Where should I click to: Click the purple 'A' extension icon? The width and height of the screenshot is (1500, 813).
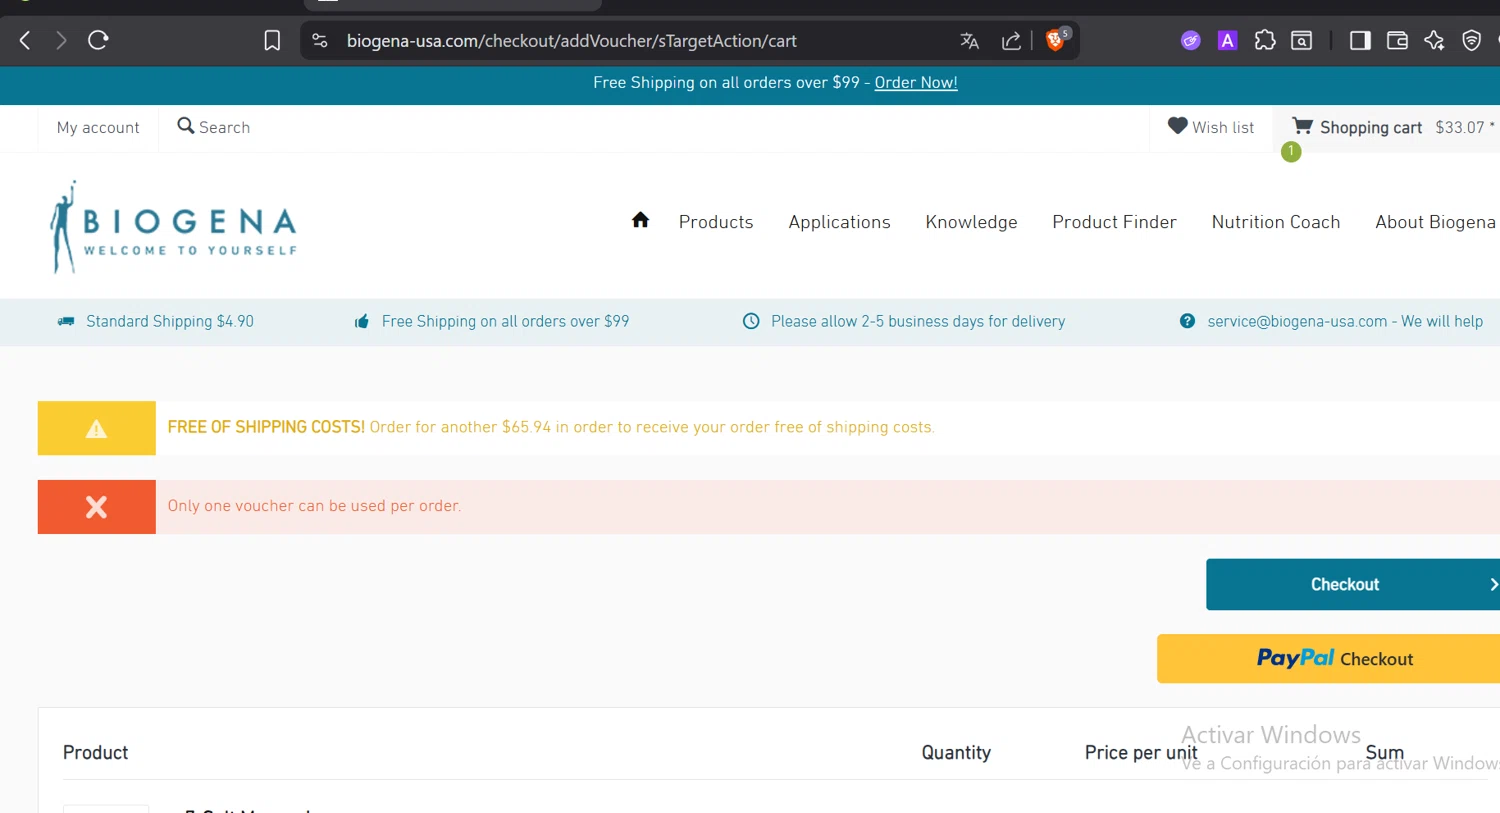point(1227,41)
